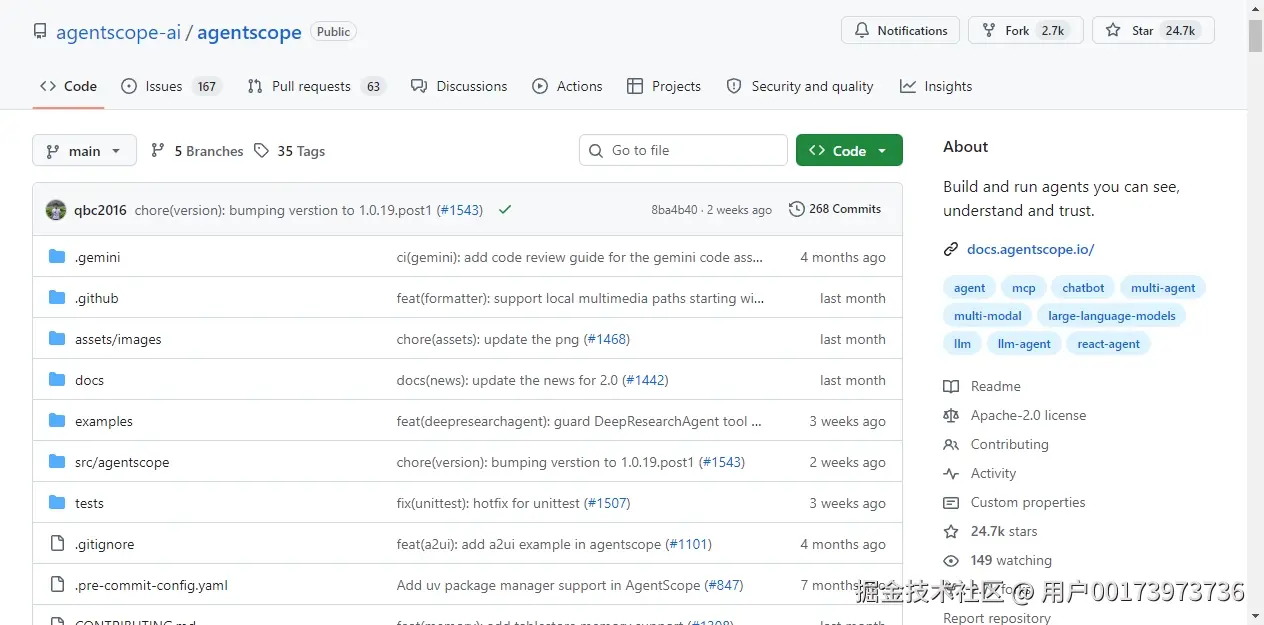Viewport: 1264px width, 625px height.
Task: Go to the Discussions tab
Action: (x=459, y=86)
